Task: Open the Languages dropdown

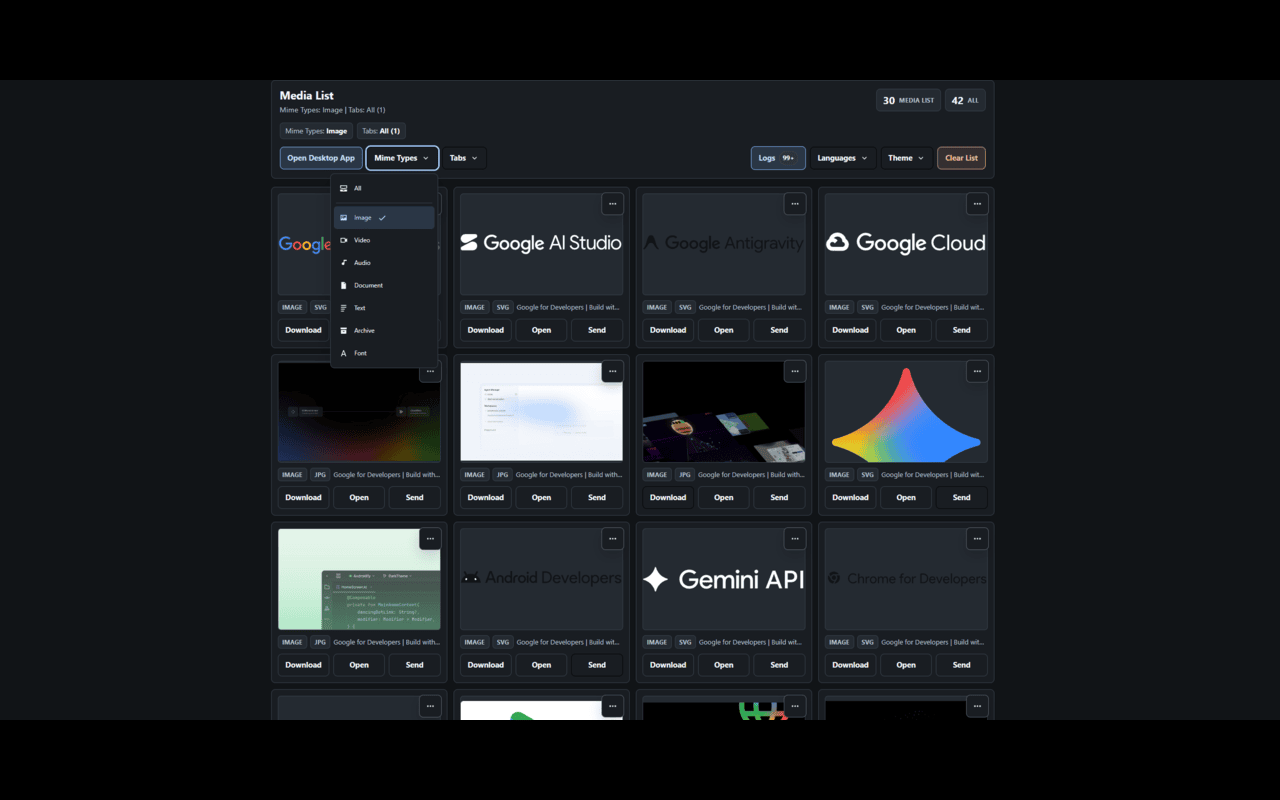Action: [843, 158]
